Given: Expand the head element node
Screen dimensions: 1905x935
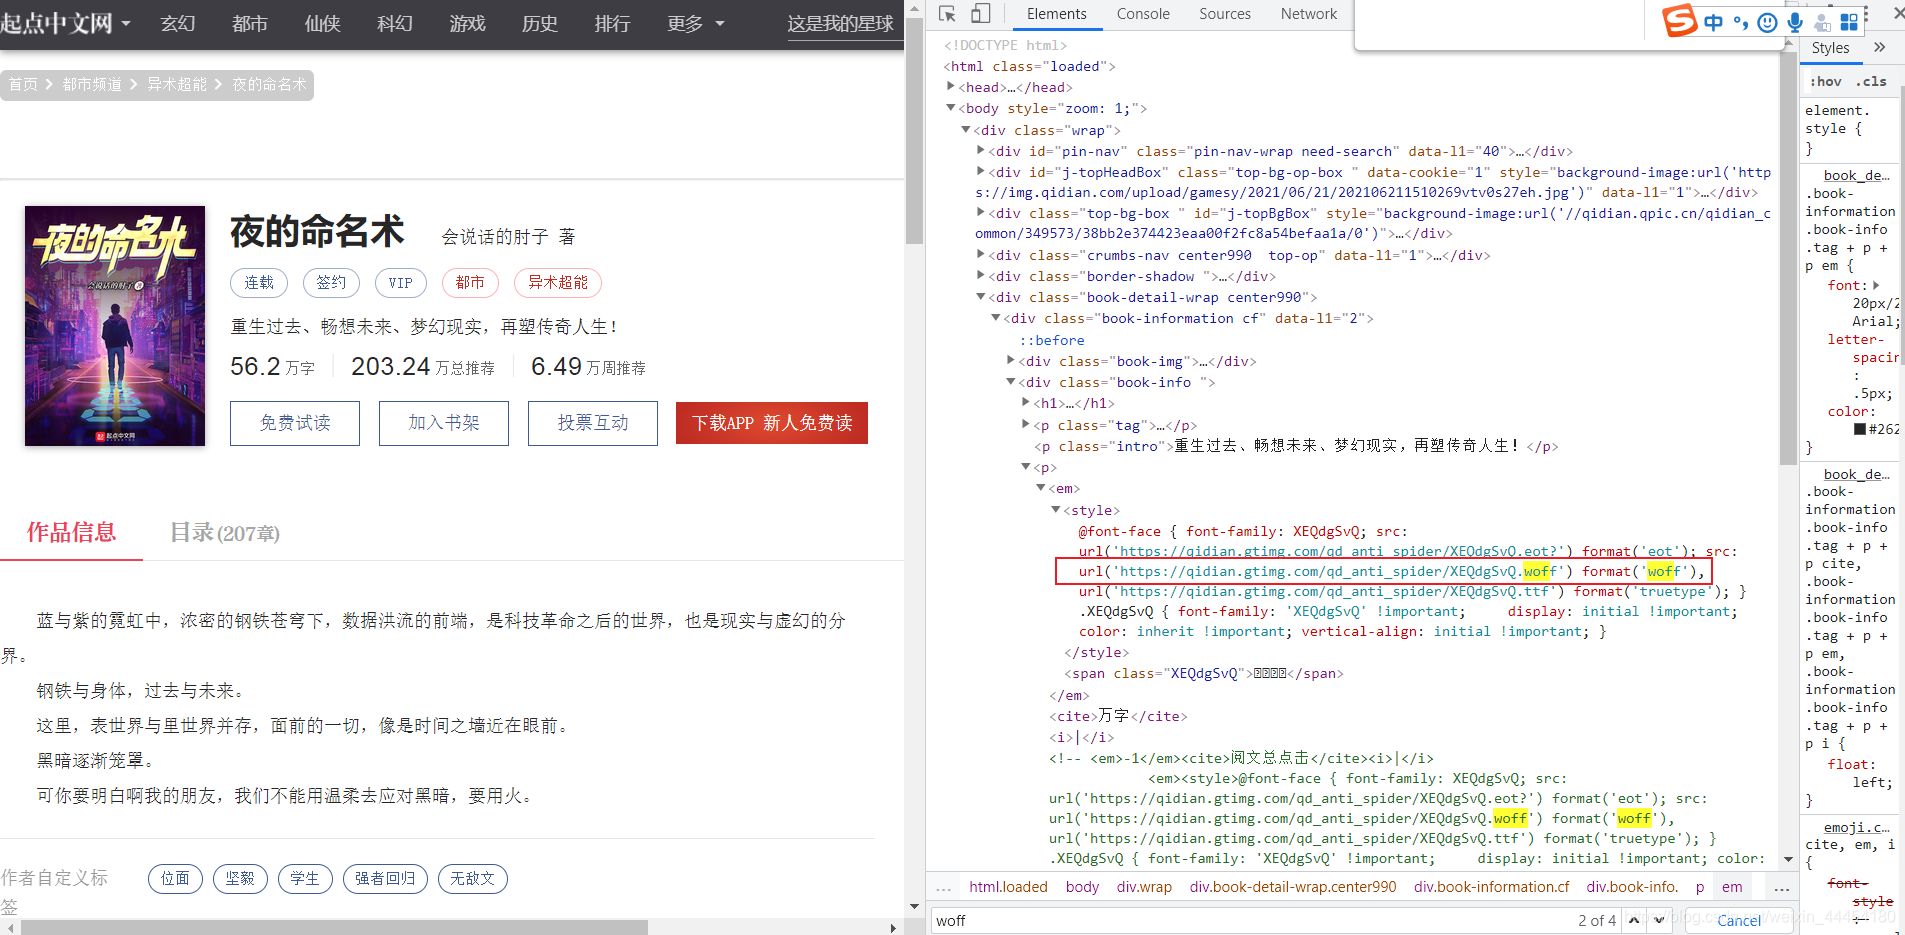Looking at the screenshot, I should click(x=950, y=87).
